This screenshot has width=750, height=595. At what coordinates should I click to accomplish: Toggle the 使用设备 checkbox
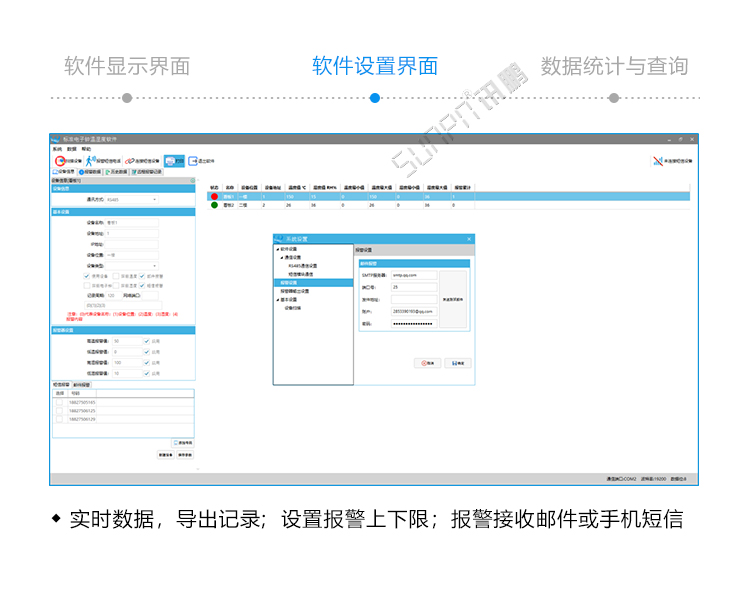87,276
